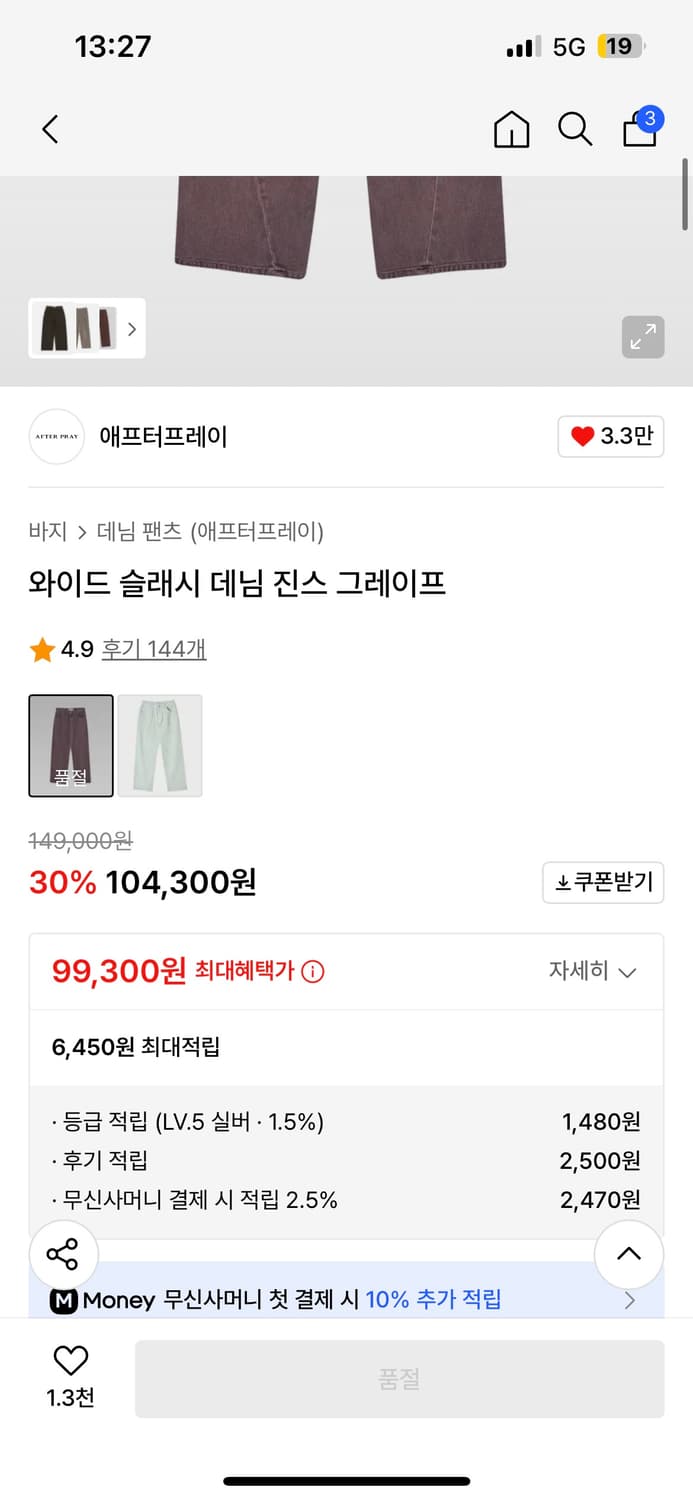Toggle product wishlist heart 1.3천
The height and width of the screenshot is (1500, 693).
70,1375
